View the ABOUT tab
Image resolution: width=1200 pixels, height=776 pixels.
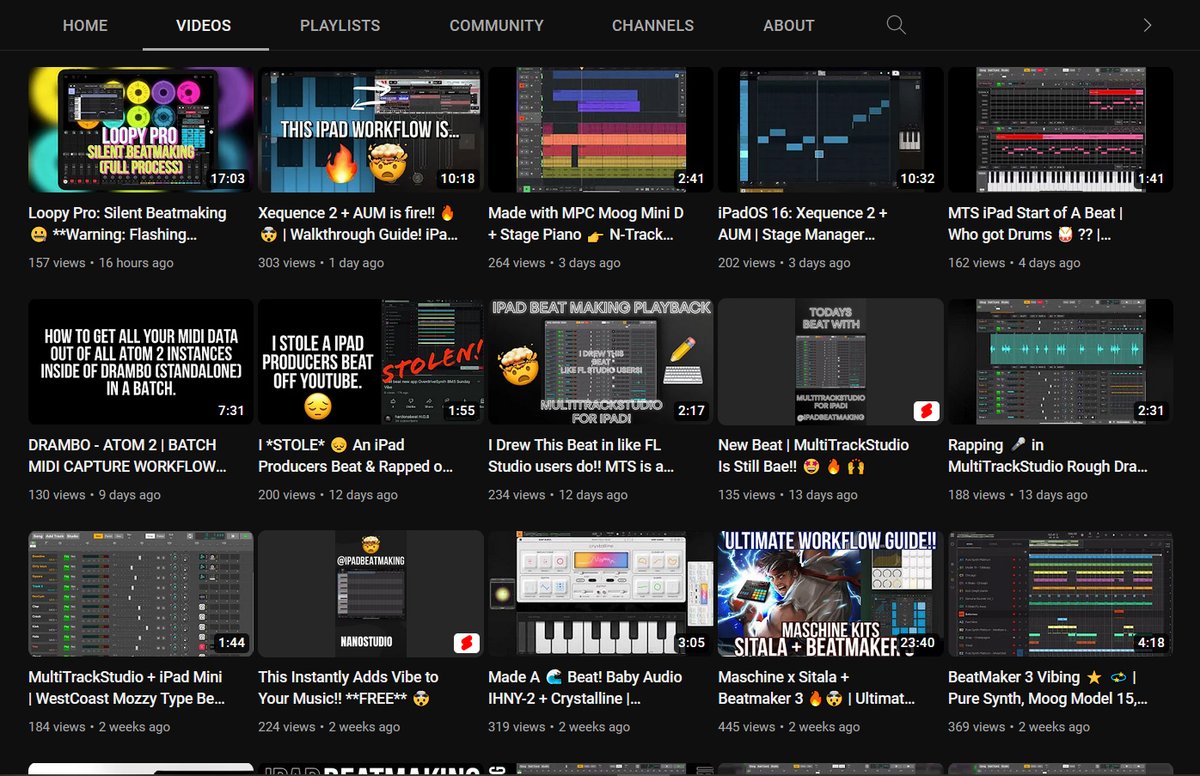pyautogui.click(x=789, y=25)
